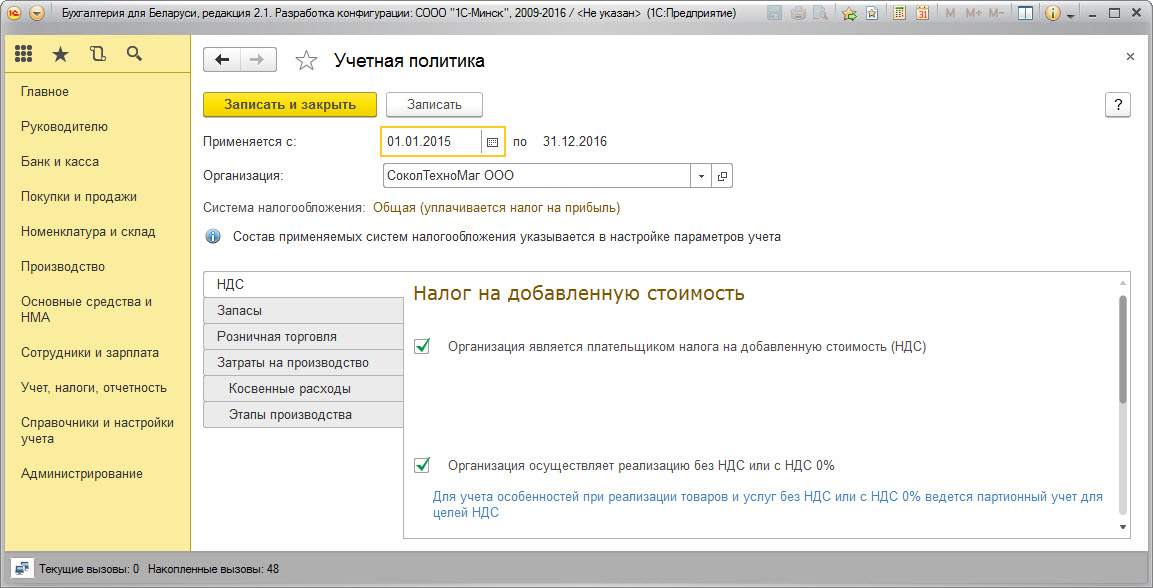Open Favorites star in sidebar toolbar
The width and height of the screenshot is (1153, 588).
pyautogui.click(x=60, y=55)
